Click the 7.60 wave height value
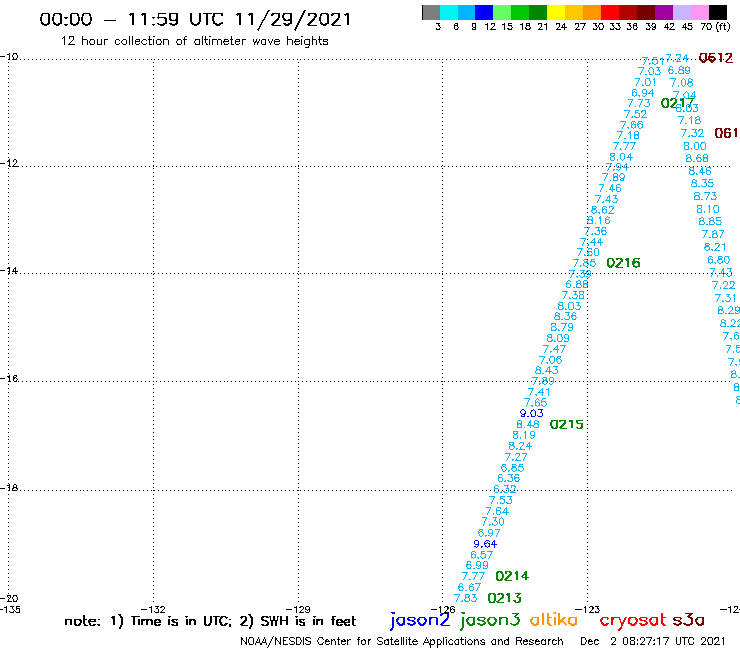Viewport: 740px width, 650px height. 588,252
